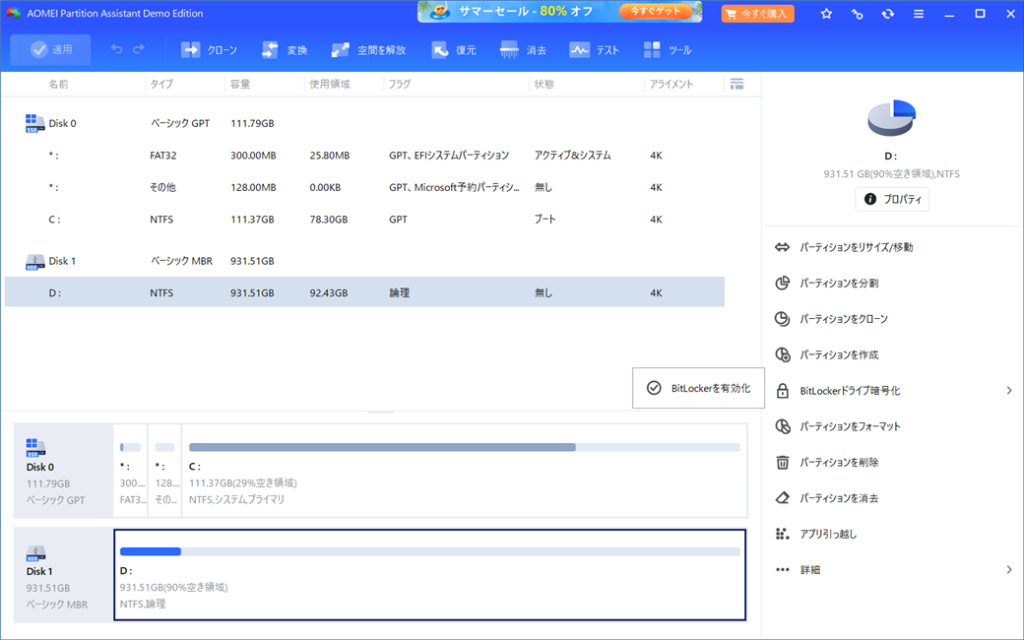This screenshot has width=1024, height=640.
Task: Open the 空間を解放 toolbar item
Action: (368, 50)
